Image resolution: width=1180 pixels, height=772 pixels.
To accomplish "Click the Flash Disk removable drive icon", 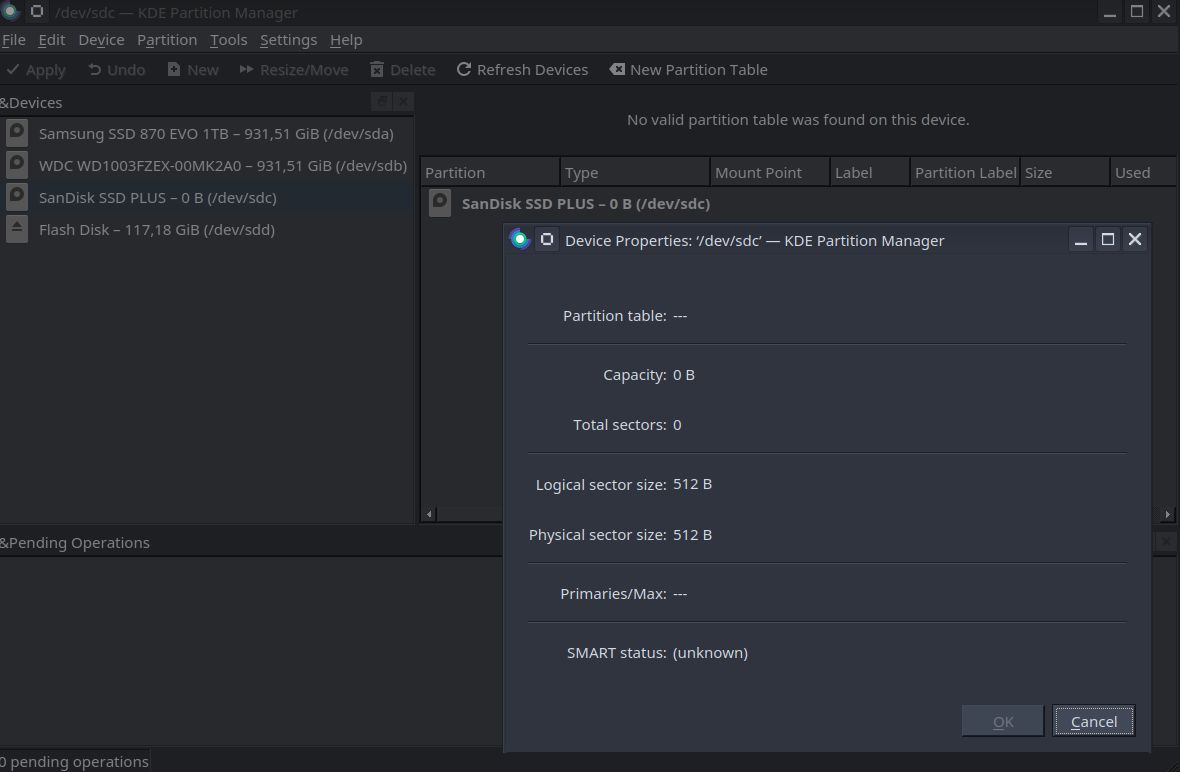I will [x=17, y=229].
